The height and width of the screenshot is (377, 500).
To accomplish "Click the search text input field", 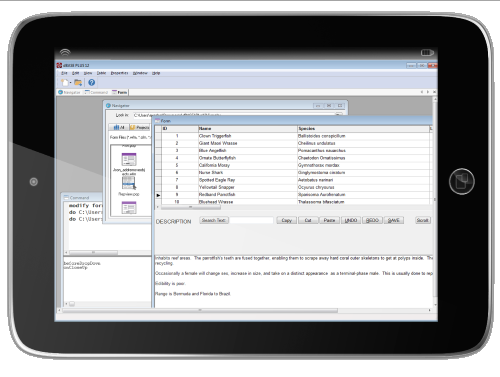I will click(x=252, y=220).
